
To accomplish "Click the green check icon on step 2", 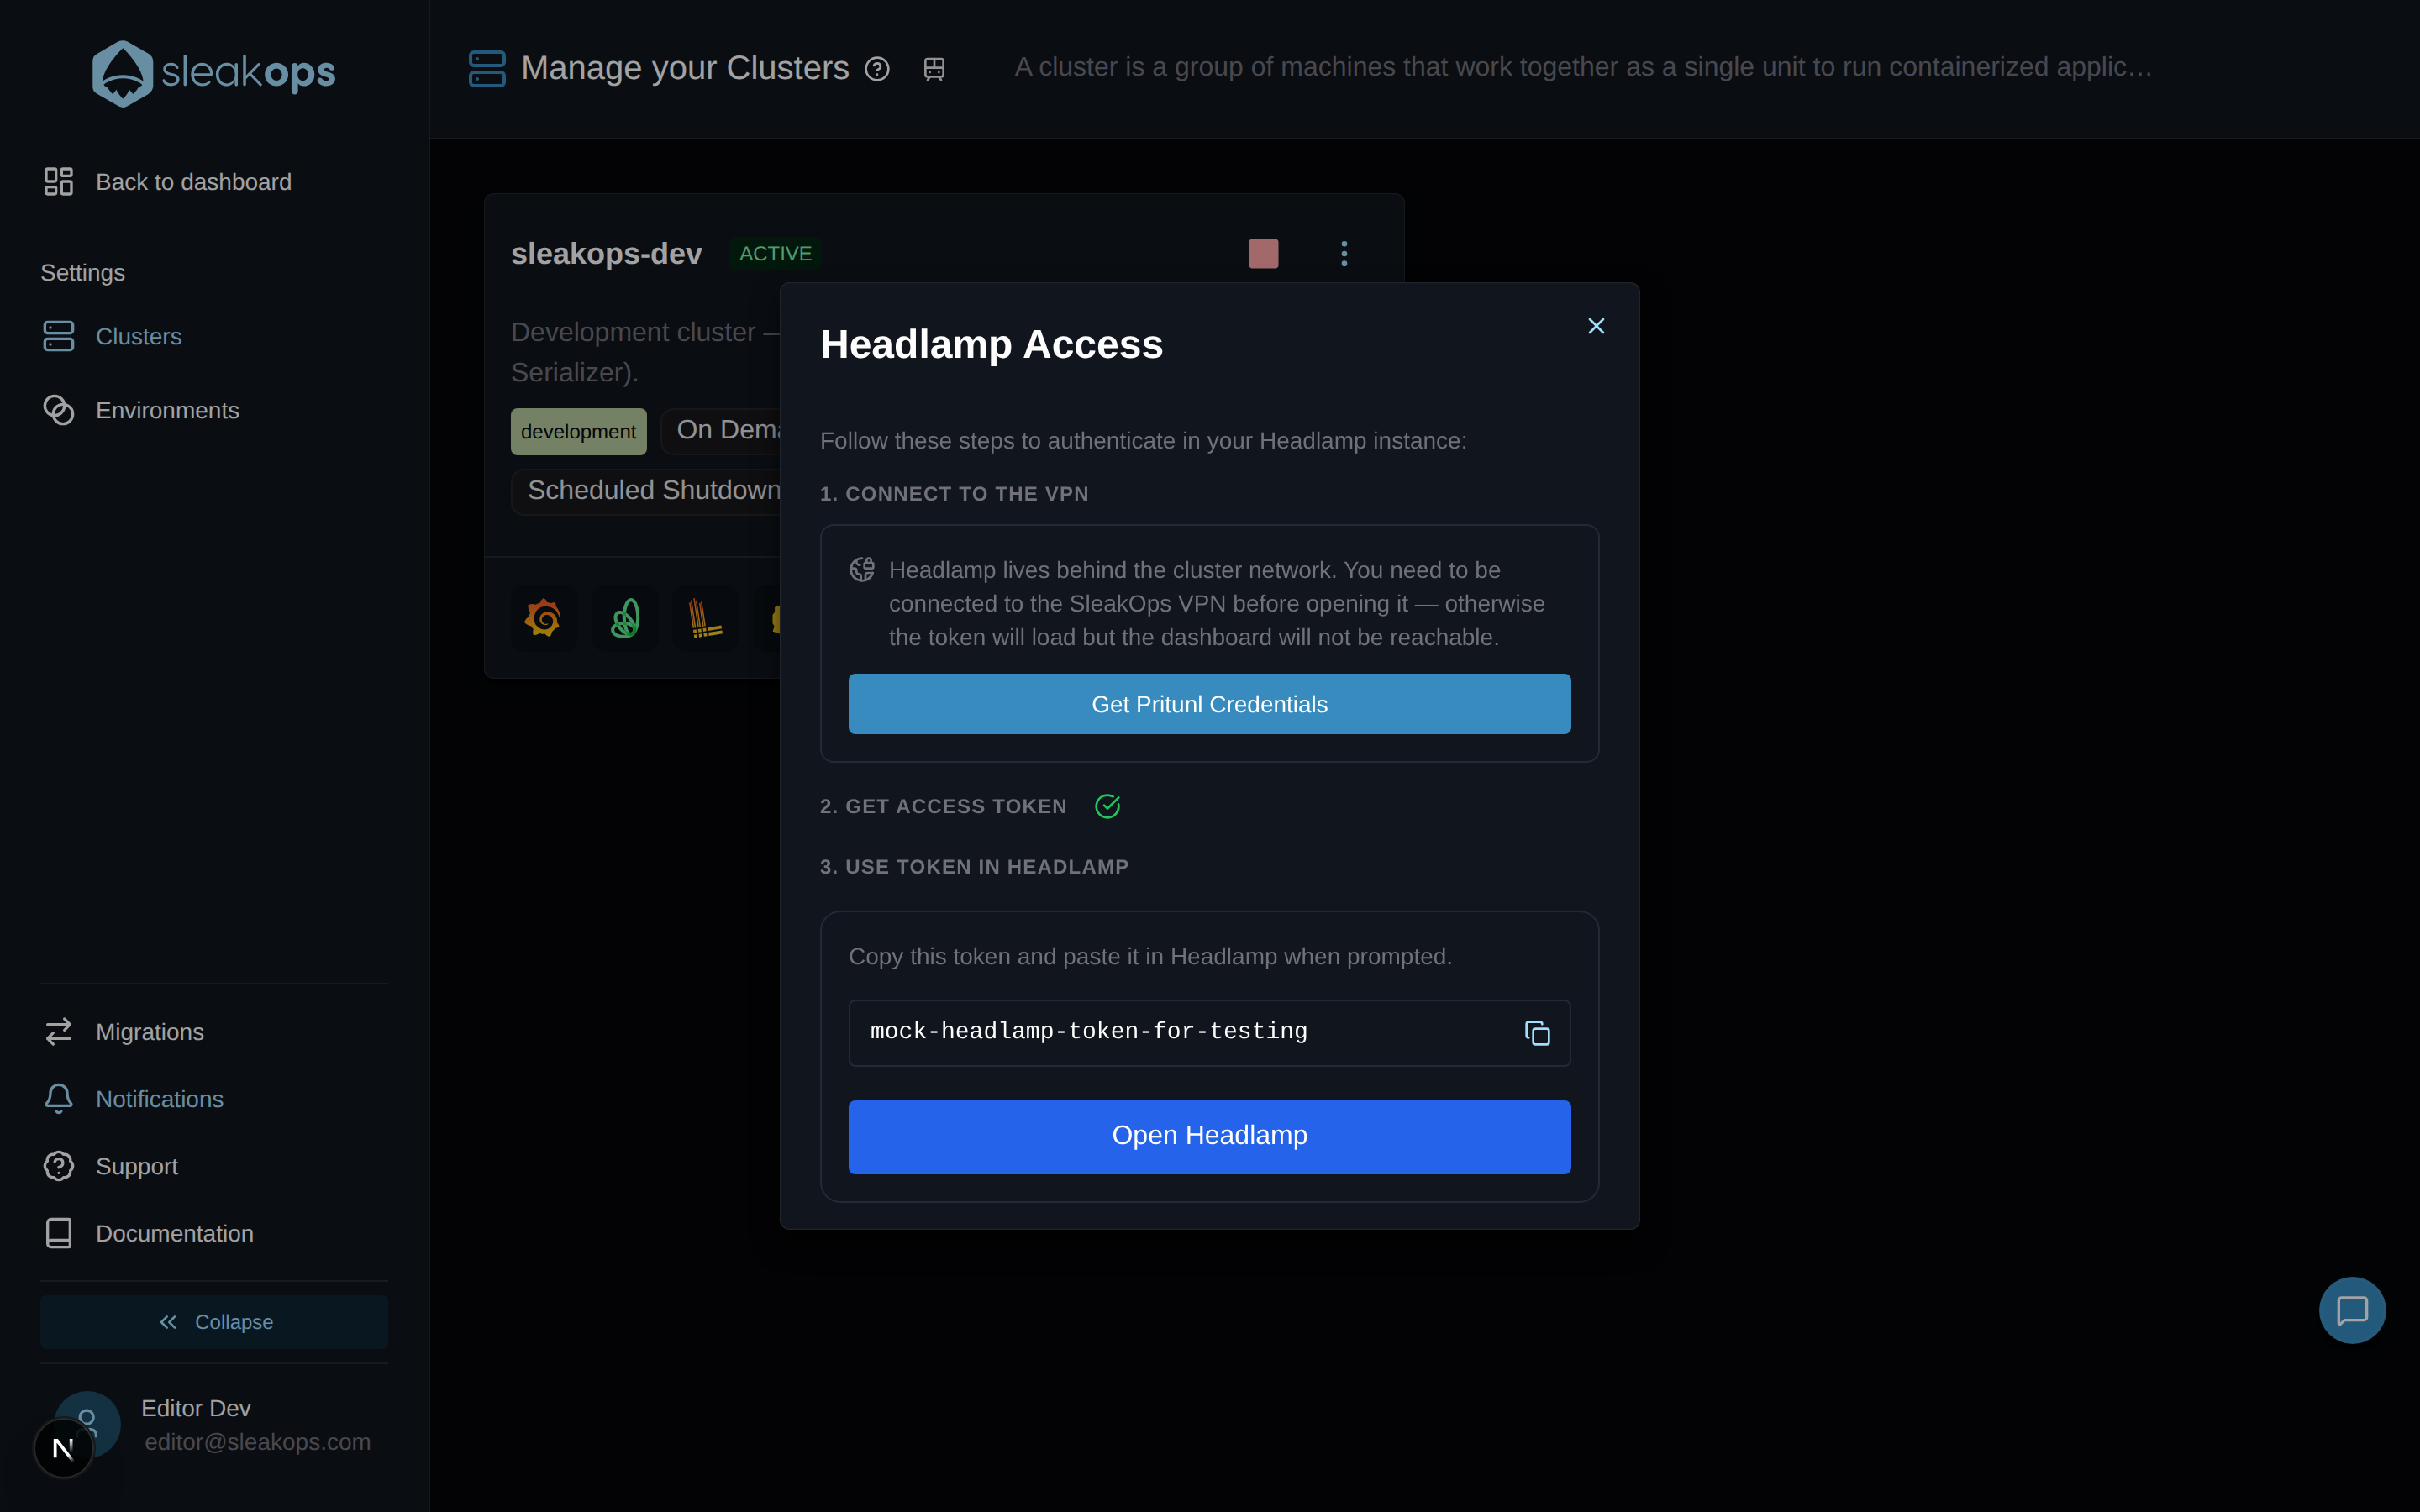I will click(1107, 806).
